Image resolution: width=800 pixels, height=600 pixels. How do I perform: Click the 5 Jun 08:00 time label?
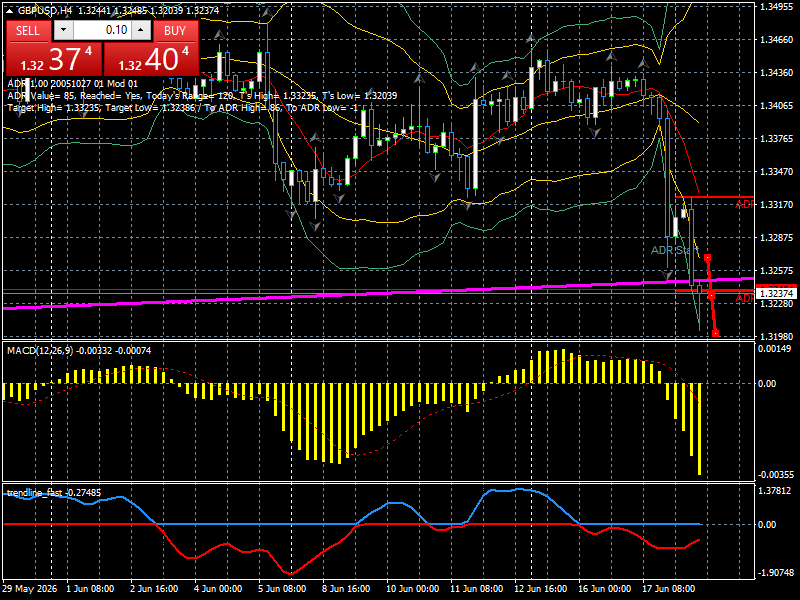click(x=282, y=589)
